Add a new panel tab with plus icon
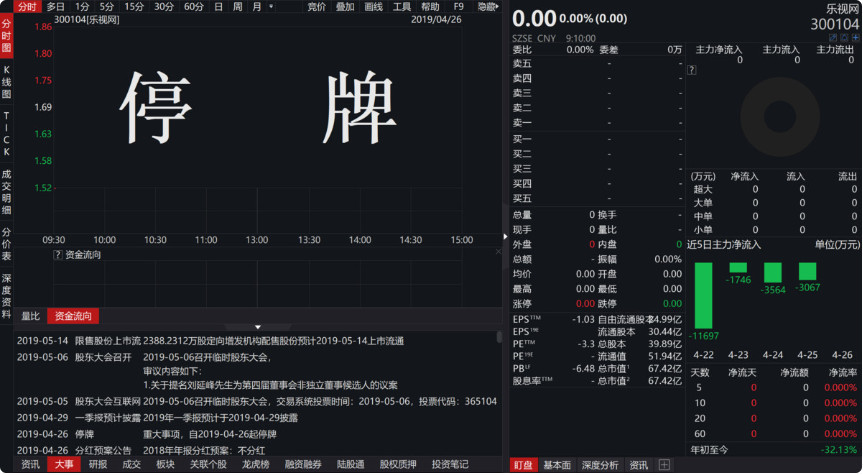This screenshot has width=863, height=475. (x=664, y=465)
